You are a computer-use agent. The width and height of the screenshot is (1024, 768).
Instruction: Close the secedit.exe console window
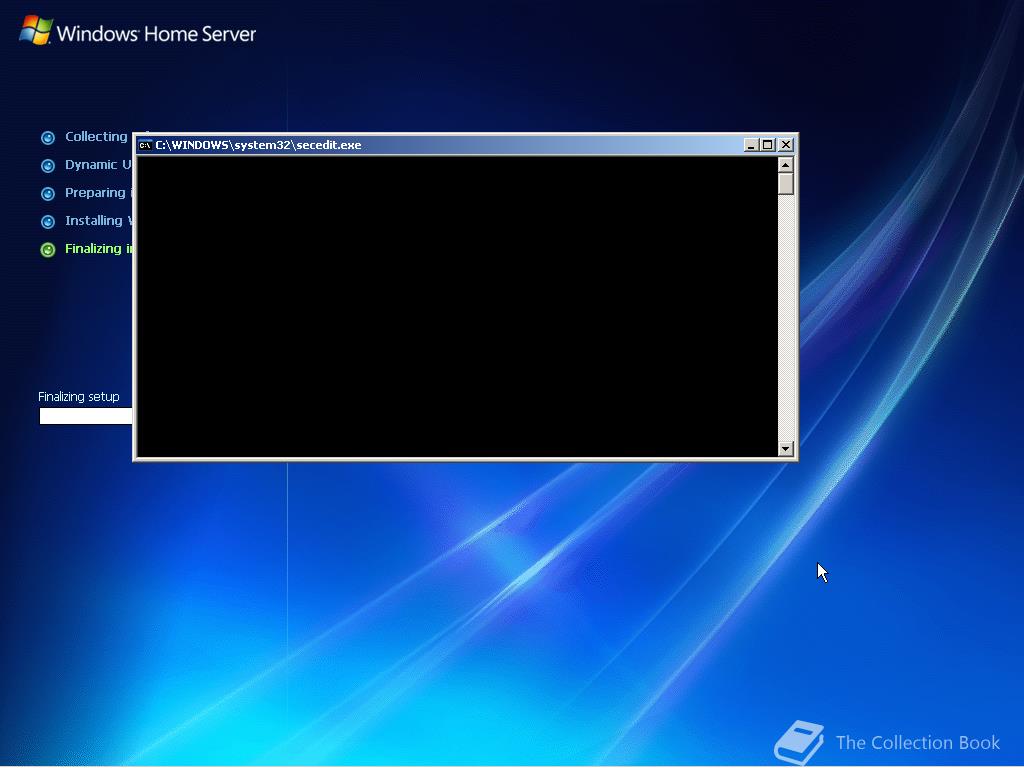[x=786, y=145]
